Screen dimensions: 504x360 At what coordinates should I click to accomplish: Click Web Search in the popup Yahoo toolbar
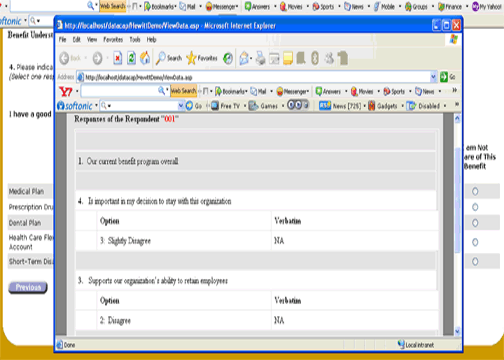click(183, 91)
